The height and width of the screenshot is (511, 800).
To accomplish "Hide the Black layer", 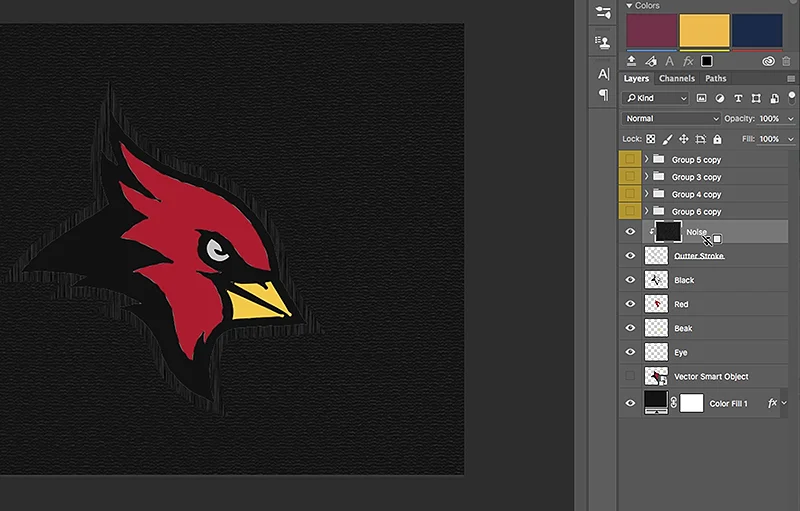I will (630, 279).
